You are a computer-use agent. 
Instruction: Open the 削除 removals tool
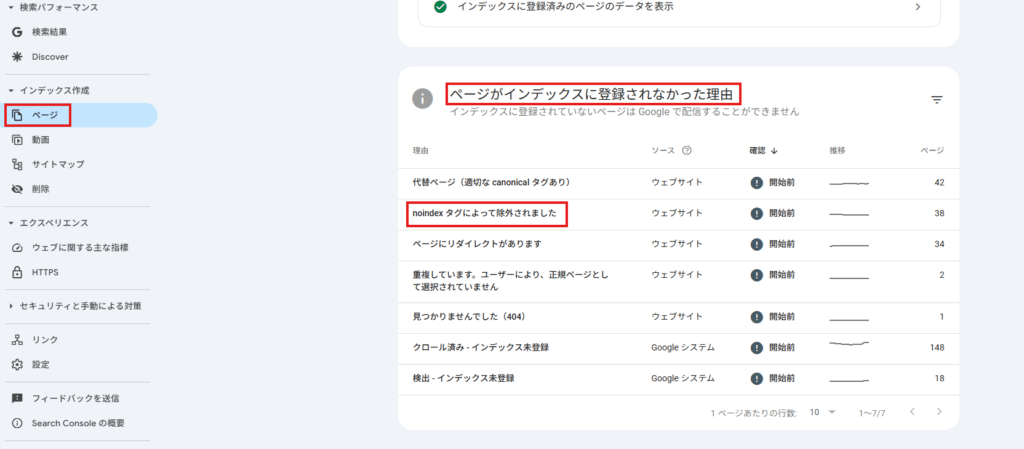click(x=41, y=189)
